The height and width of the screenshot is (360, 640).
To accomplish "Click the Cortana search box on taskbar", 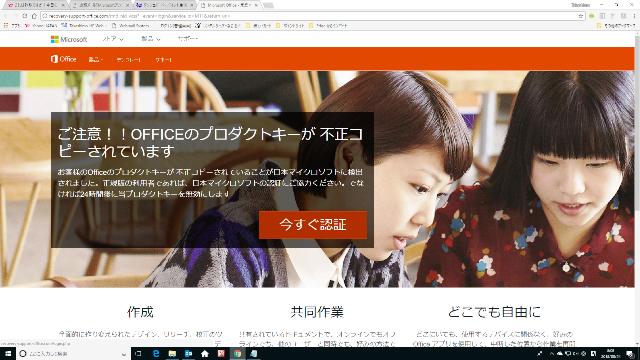I will 73,353.
